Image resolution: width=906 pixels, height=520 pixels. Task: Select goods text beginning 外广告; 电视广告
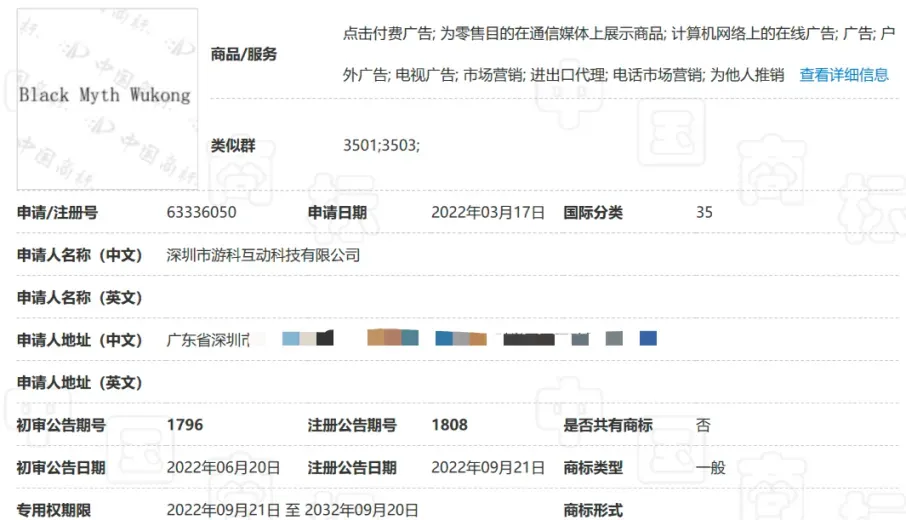click(x=563, y=75)
